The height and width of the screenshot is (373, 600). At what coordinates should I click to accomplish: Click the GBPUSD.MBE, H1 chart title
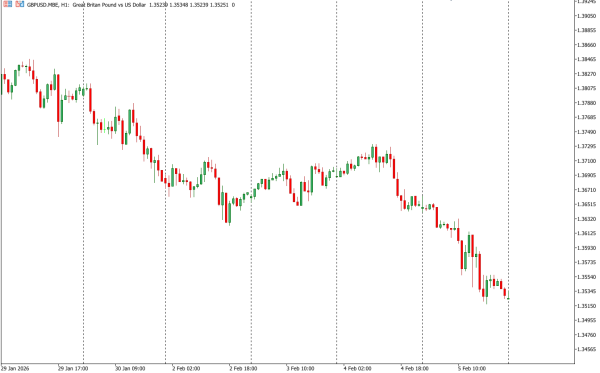click(x=49, y=5)
